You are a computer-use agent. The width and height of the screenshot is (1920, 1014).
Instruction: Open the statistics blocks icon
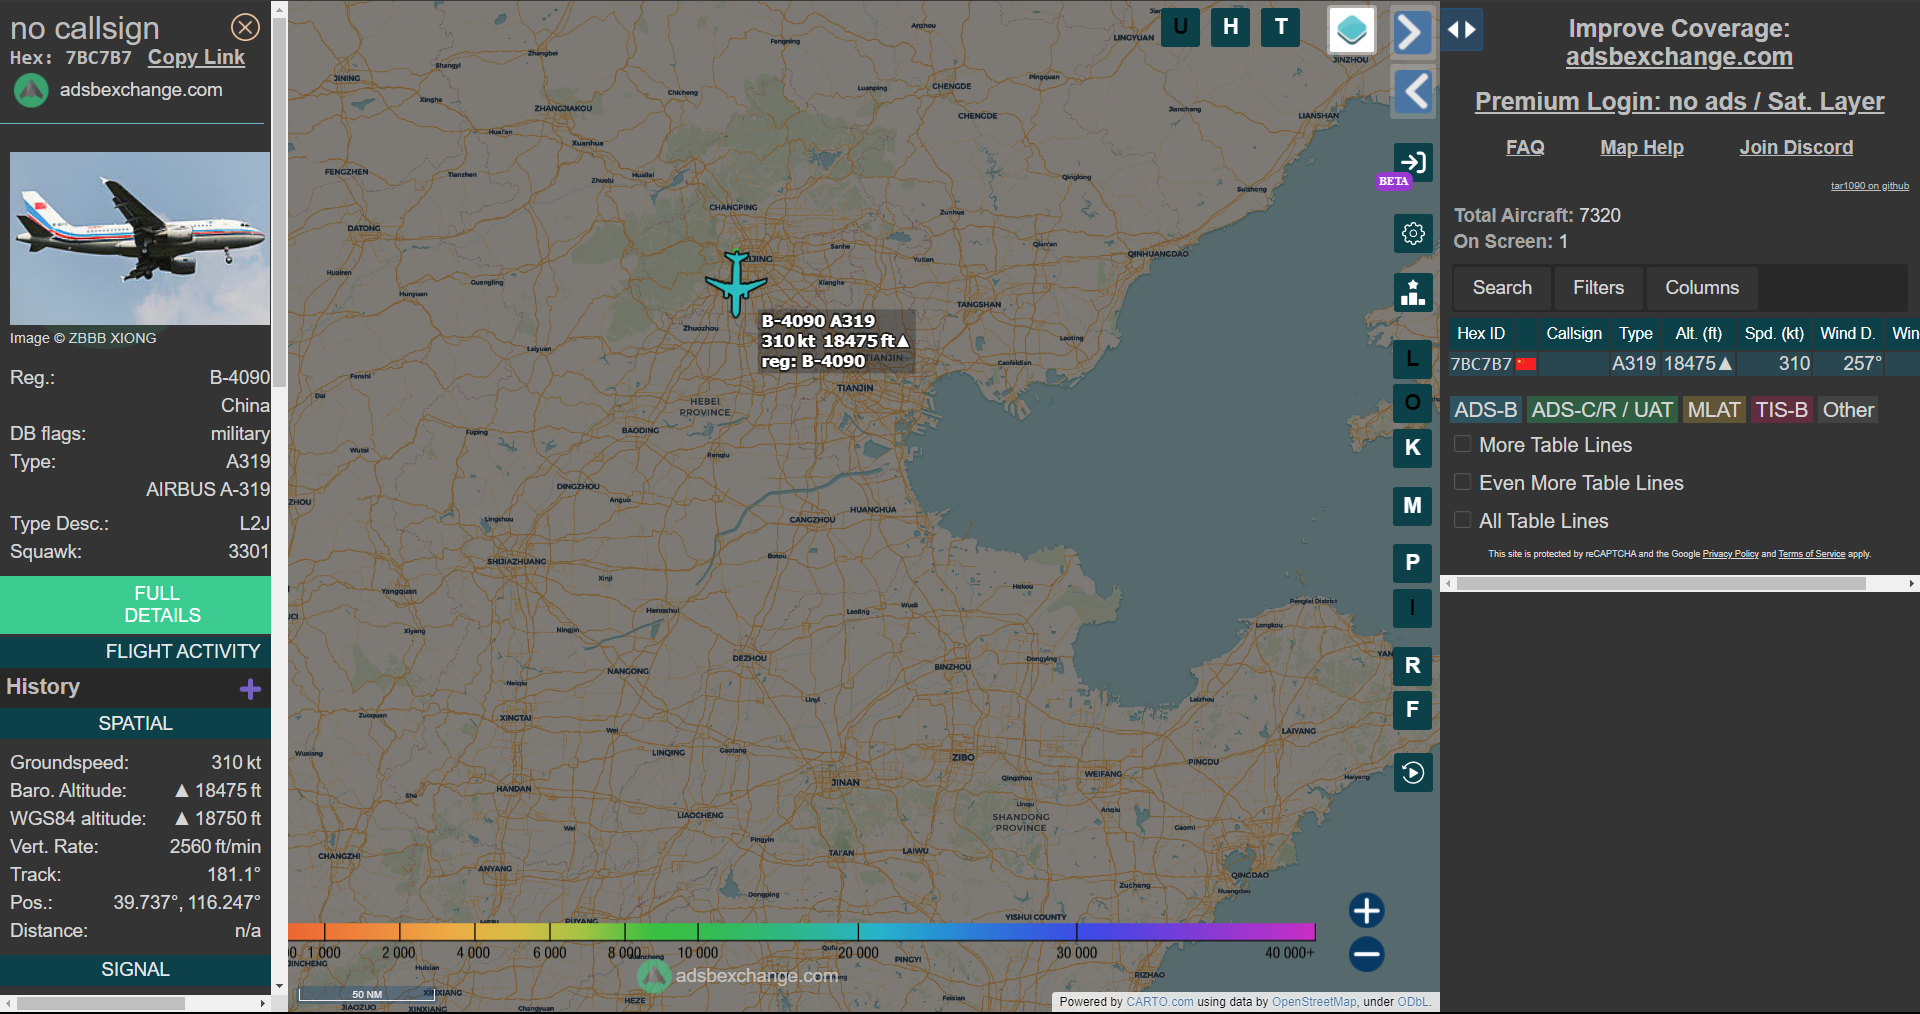pos(1413,292)
